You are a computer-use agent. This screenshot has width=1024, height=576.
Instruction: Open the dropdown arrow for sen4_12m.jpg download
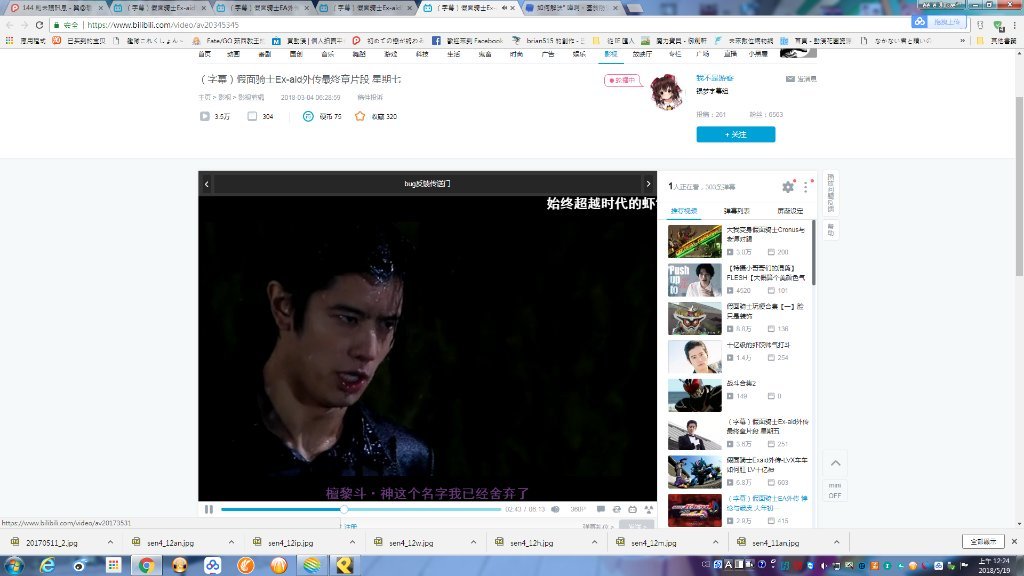(x=715, y=543)
